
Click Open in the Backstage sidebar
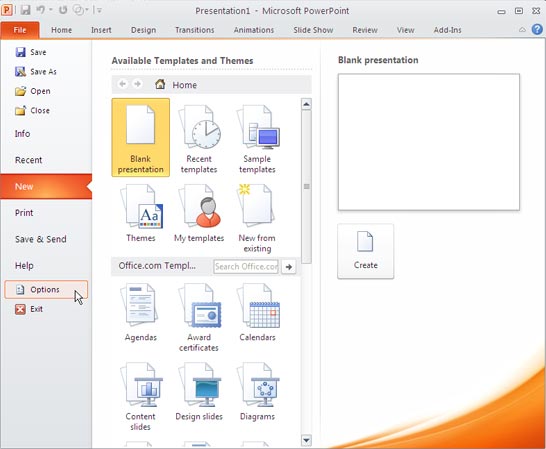click(x=33, y=91)
